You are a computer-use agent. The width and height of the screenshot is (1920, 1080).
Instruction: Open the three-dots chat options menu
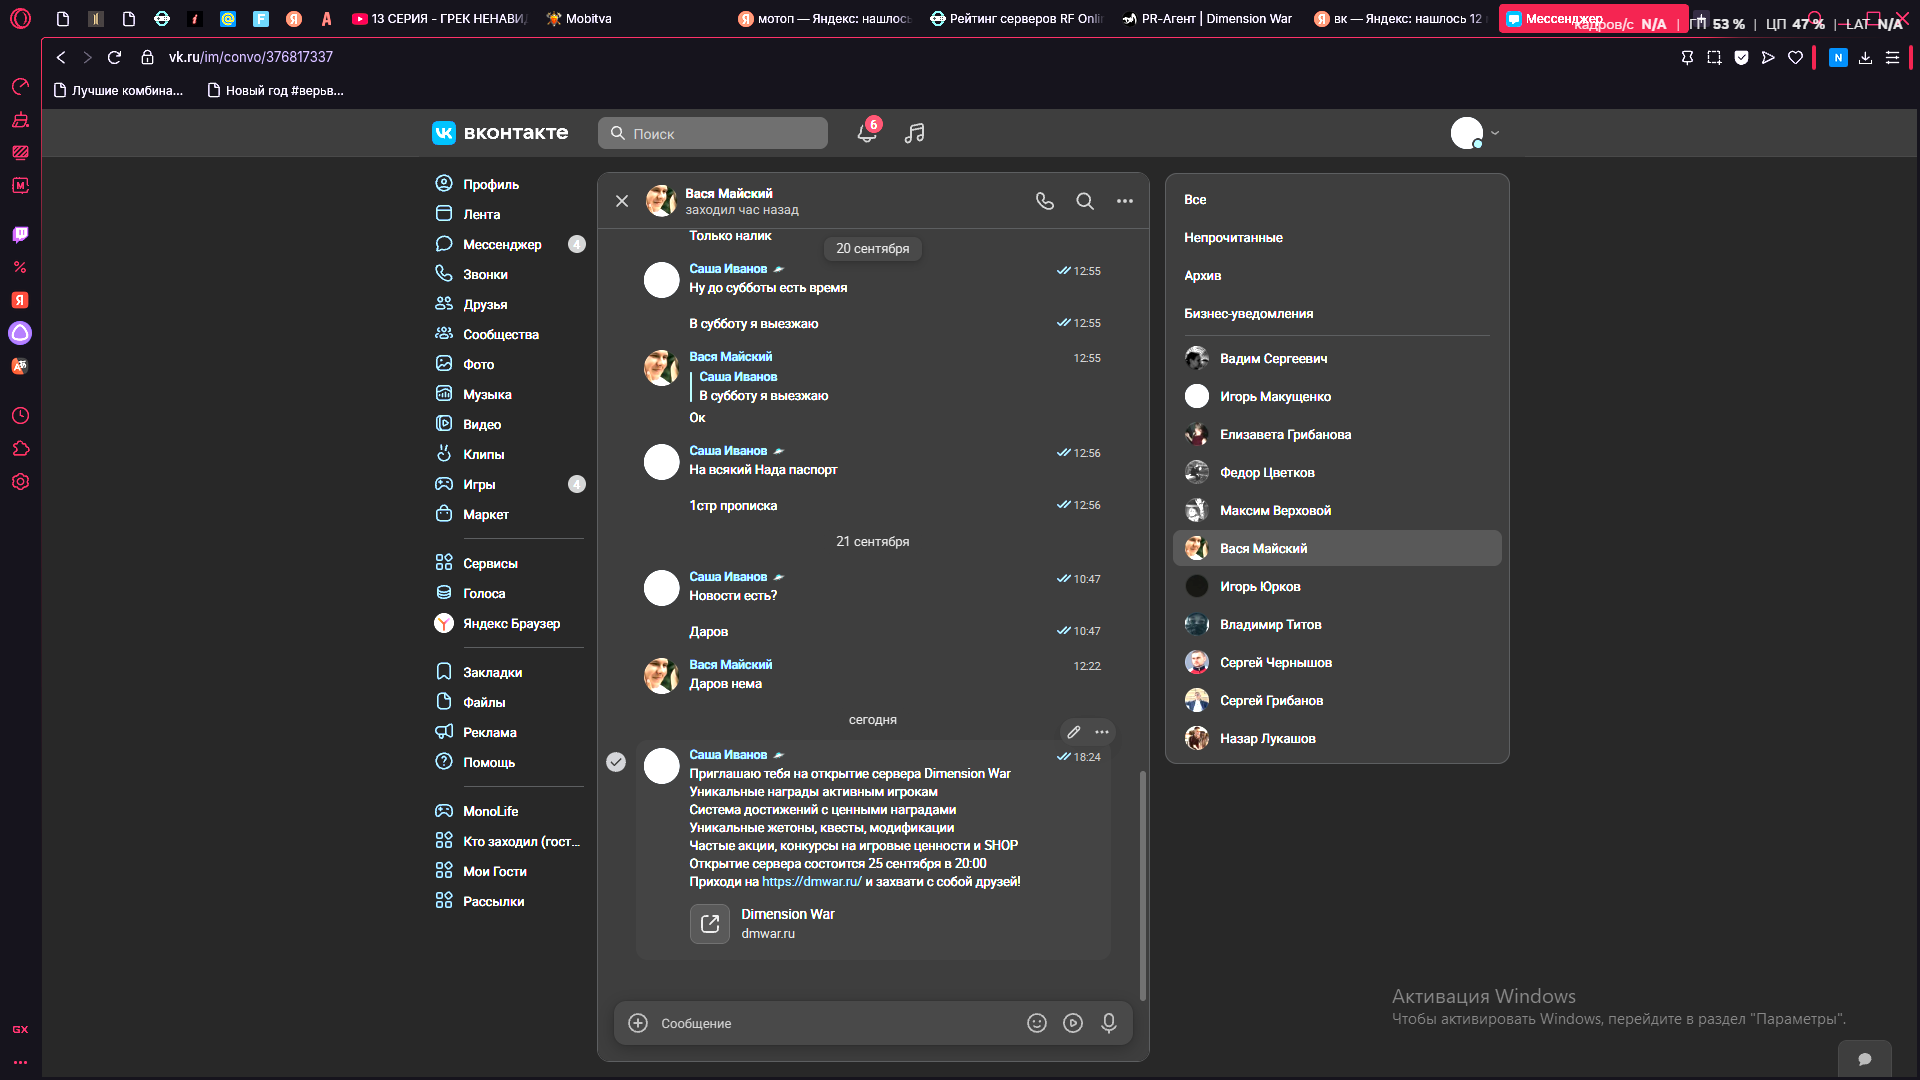pyautogui.click(x=1125, y=201)
